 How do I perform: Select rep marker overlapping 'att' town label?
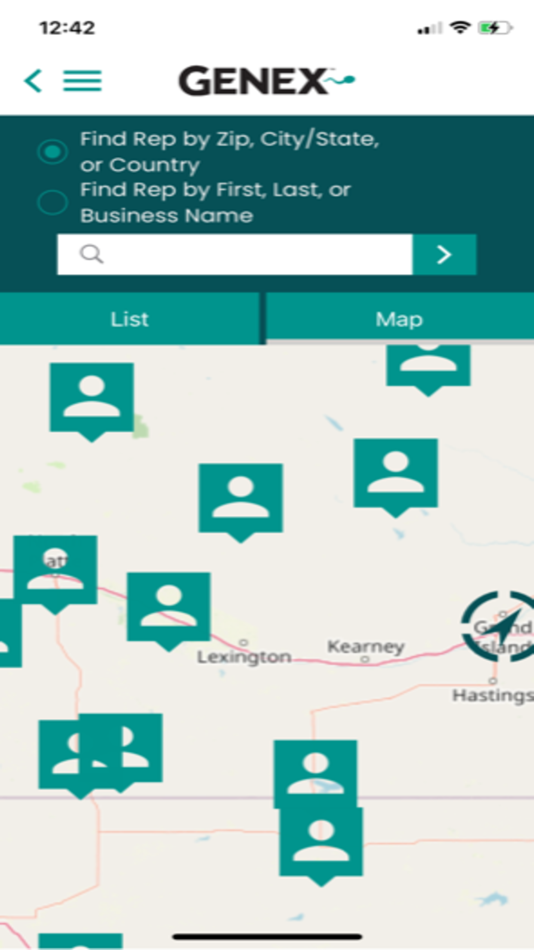coord(55,574)
